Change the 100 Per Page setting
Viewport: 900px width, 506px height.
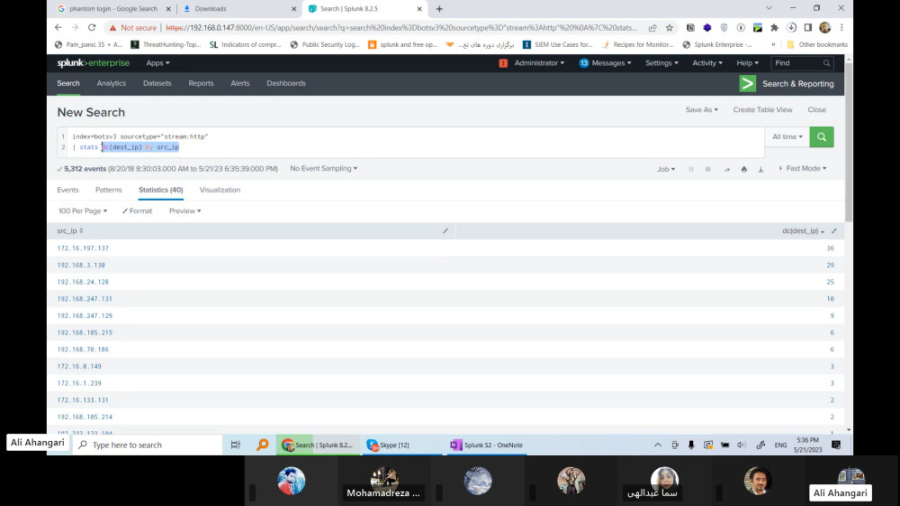(x=82, y=211)
